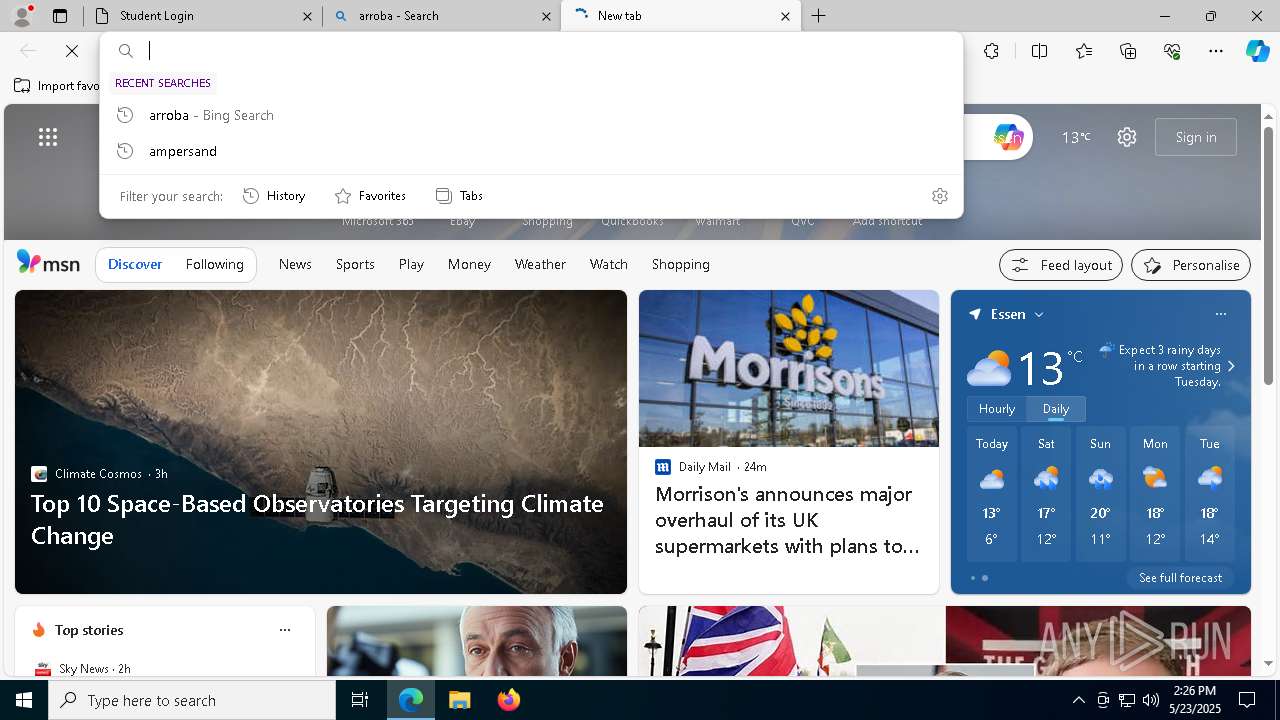This screenshot has width=1280, height=720.
Task: Open the notifications center icon
Action: click(1247, 700)
